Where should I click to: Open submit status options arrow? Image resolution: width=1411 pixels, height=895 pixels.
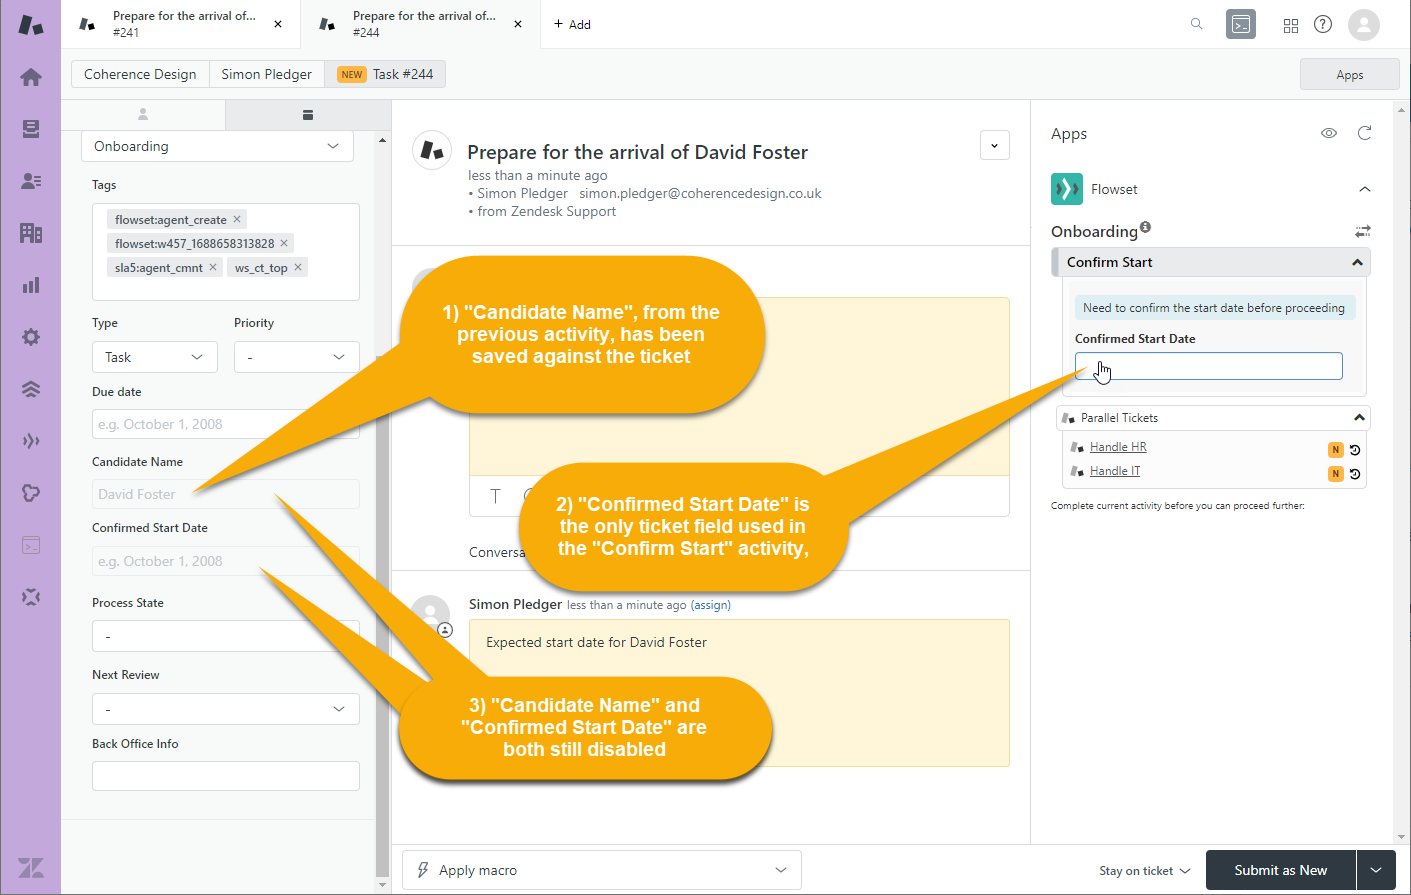1376,870
